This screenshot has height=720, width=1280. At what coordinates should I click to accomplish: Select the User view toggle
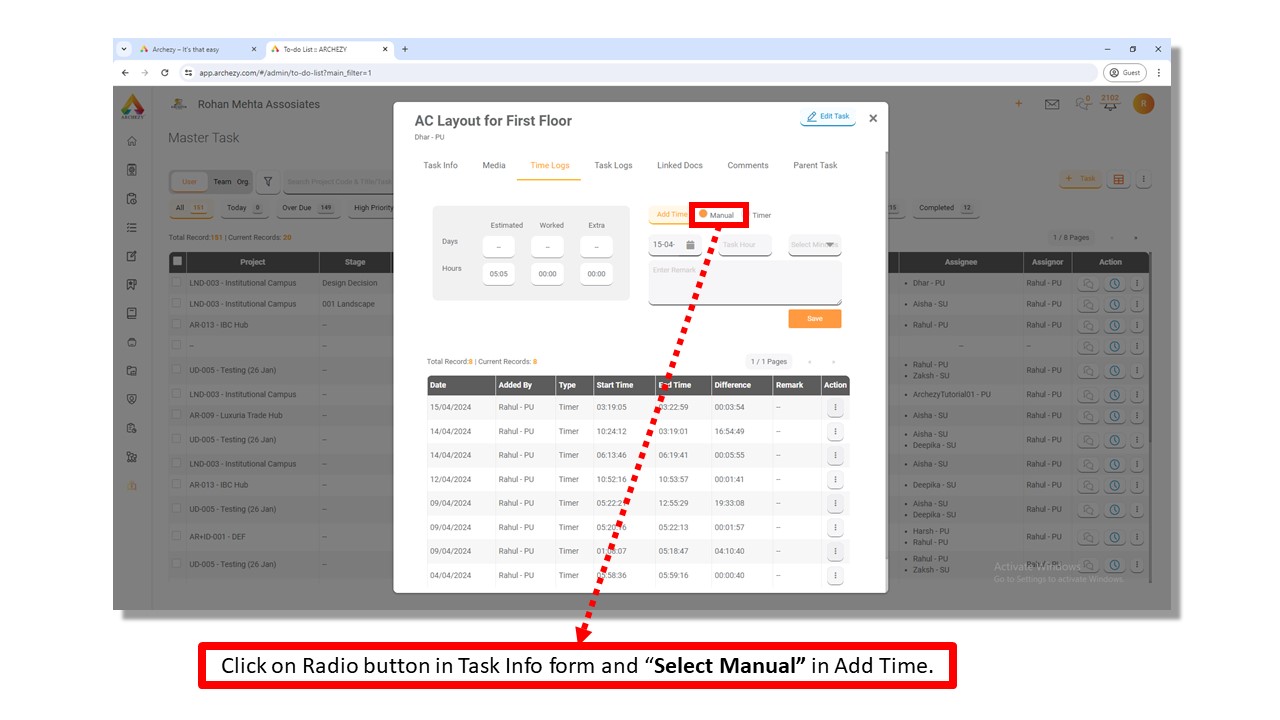pos(189,182)
